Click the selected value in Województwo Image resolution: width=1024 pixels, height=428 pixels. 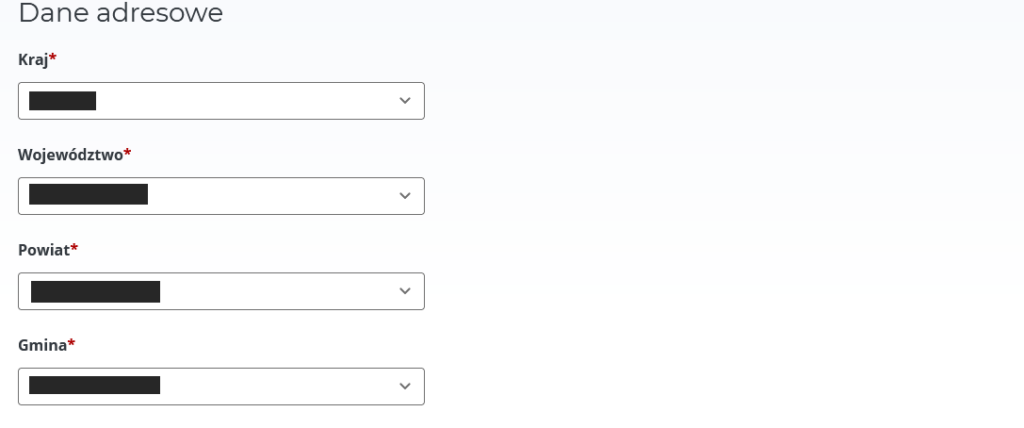click(x=88, y=195)
